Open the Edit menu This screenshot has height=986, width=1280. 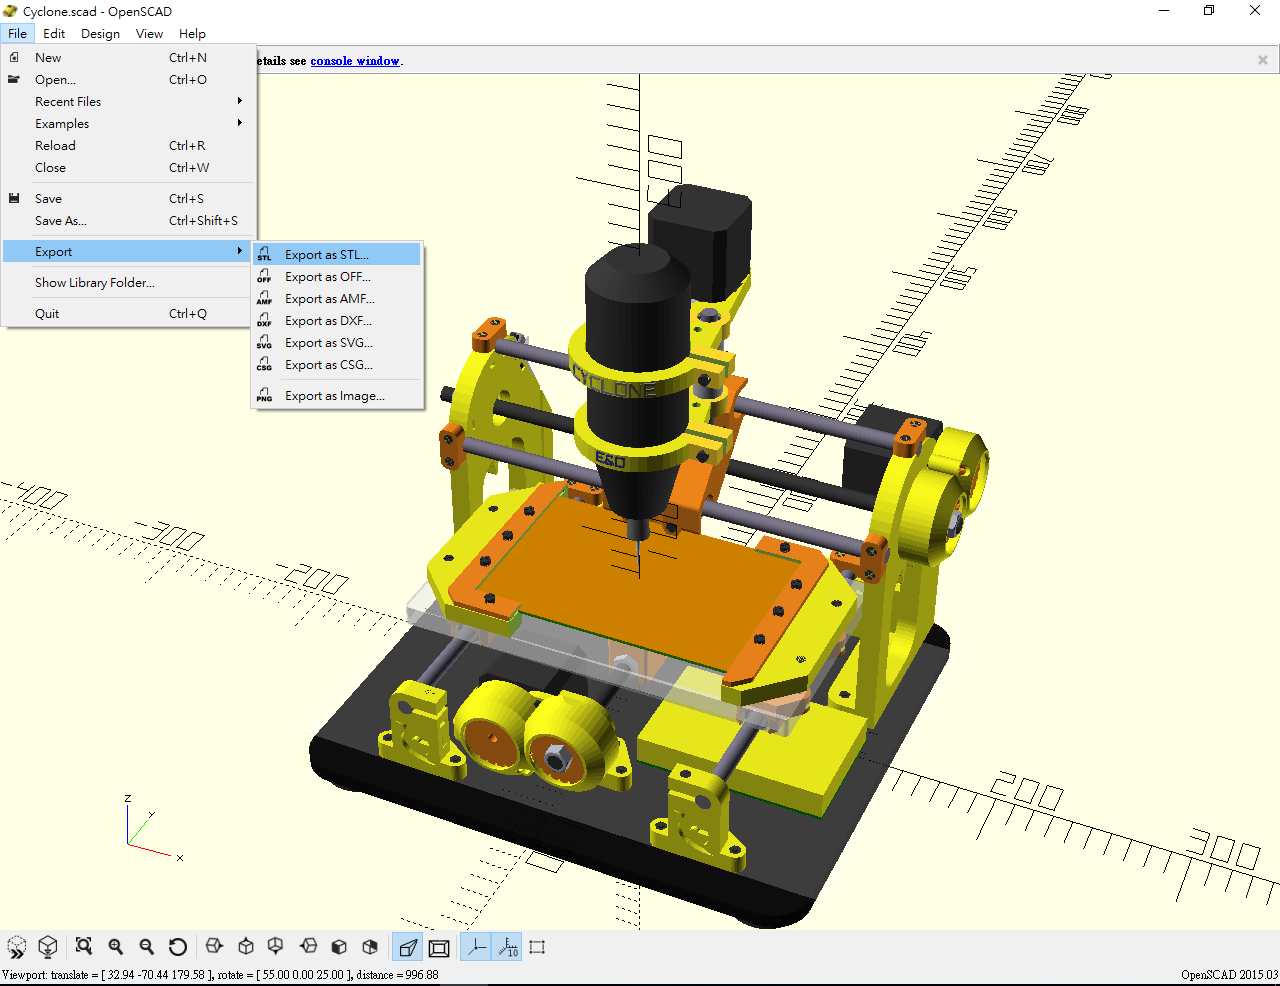click(x=54, y=33)
